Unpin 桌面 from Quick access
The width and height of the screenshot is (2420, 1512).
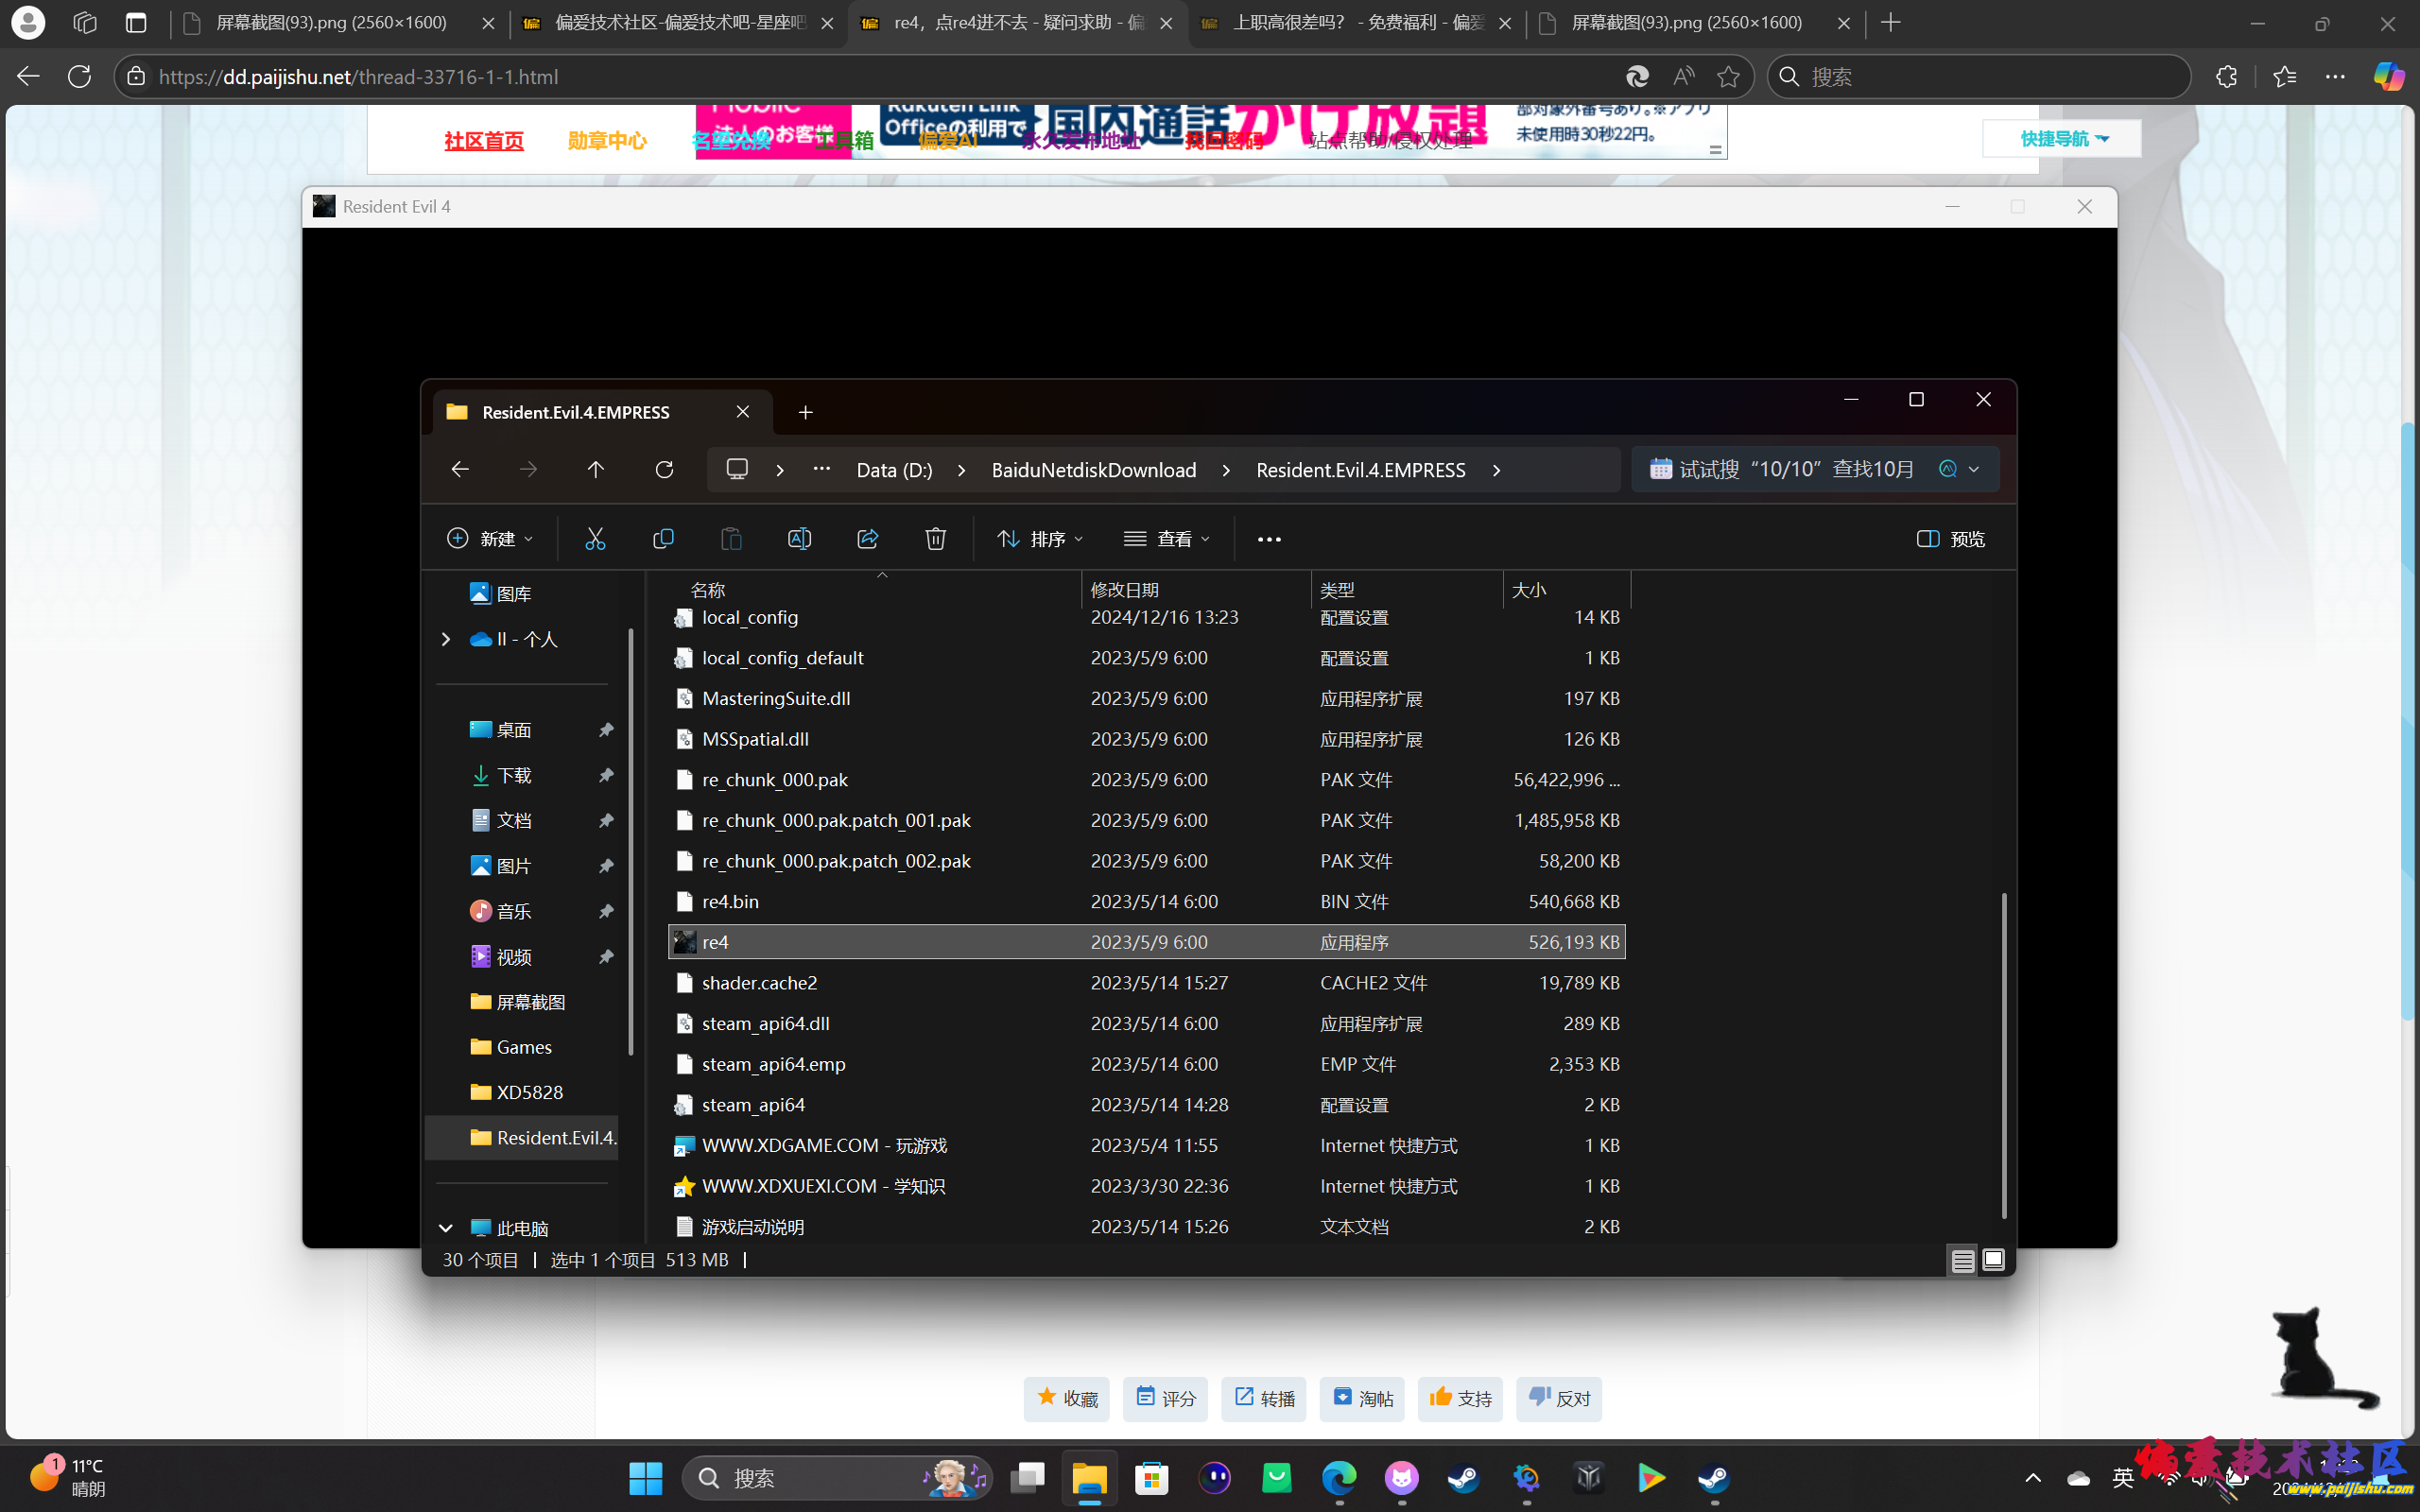click(x=606, y=730)
